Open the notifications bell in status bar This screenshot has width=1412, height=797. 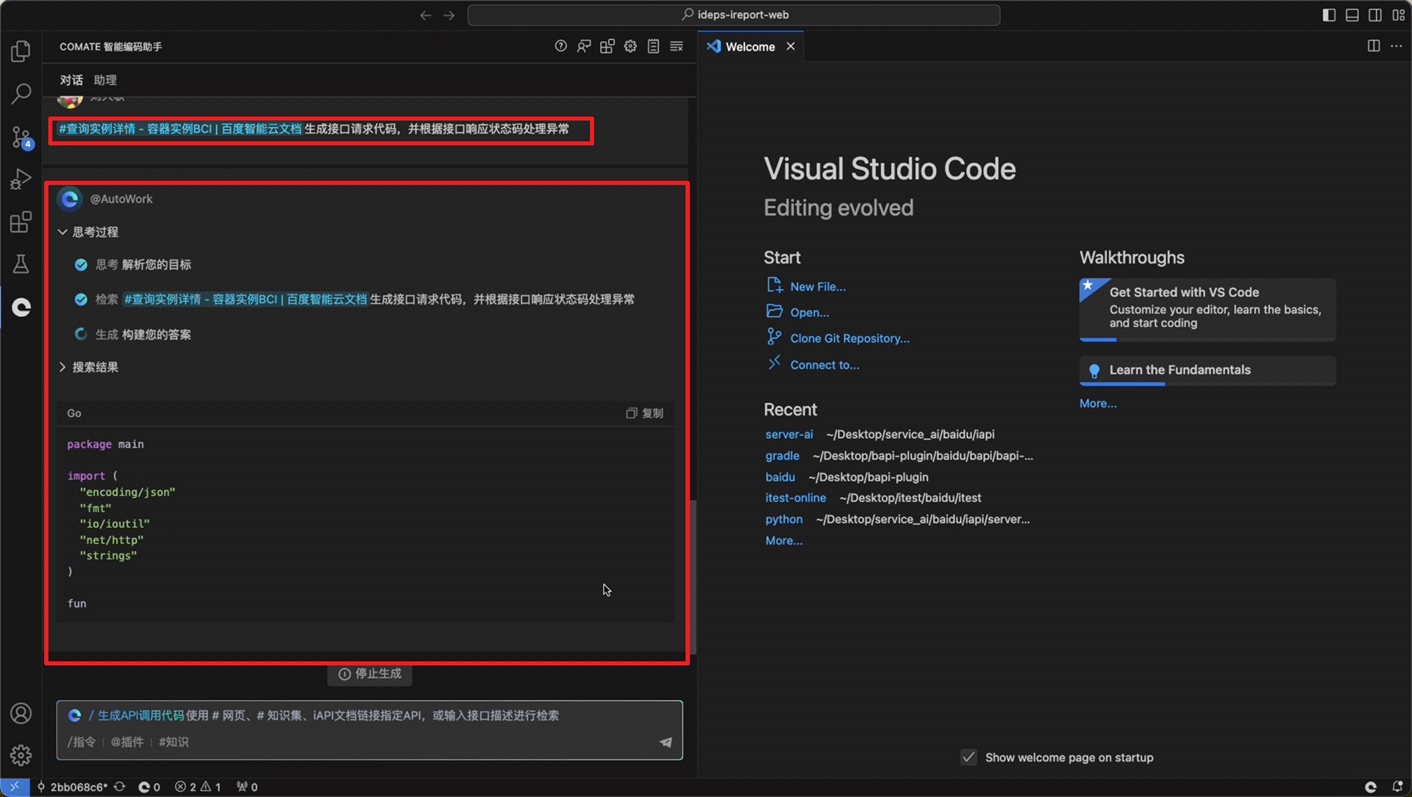(1398, 787)
